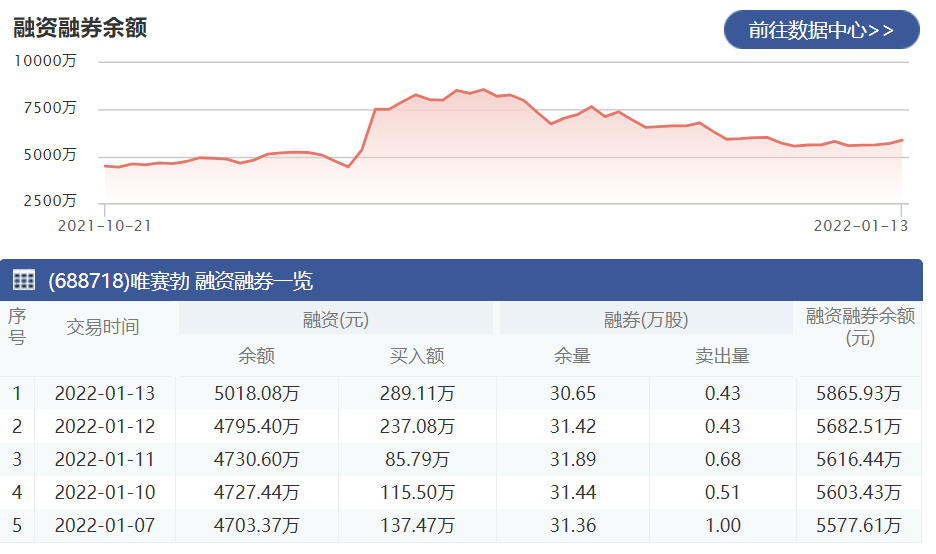This screenshot has height=554, width=936.
Task: Click the 4727.44万 balance cell
Action: [257, 492]
